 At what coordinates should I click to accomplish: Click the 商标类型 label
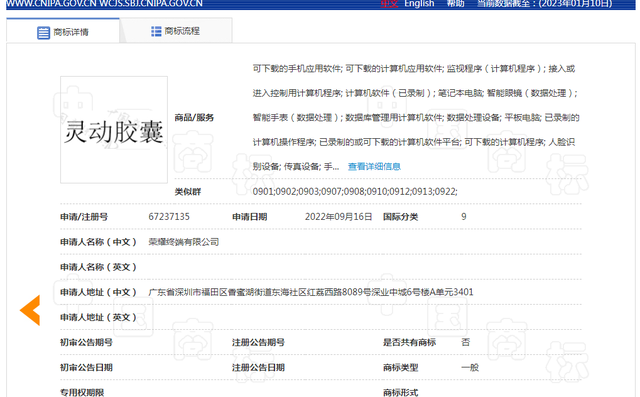[400, 368]
